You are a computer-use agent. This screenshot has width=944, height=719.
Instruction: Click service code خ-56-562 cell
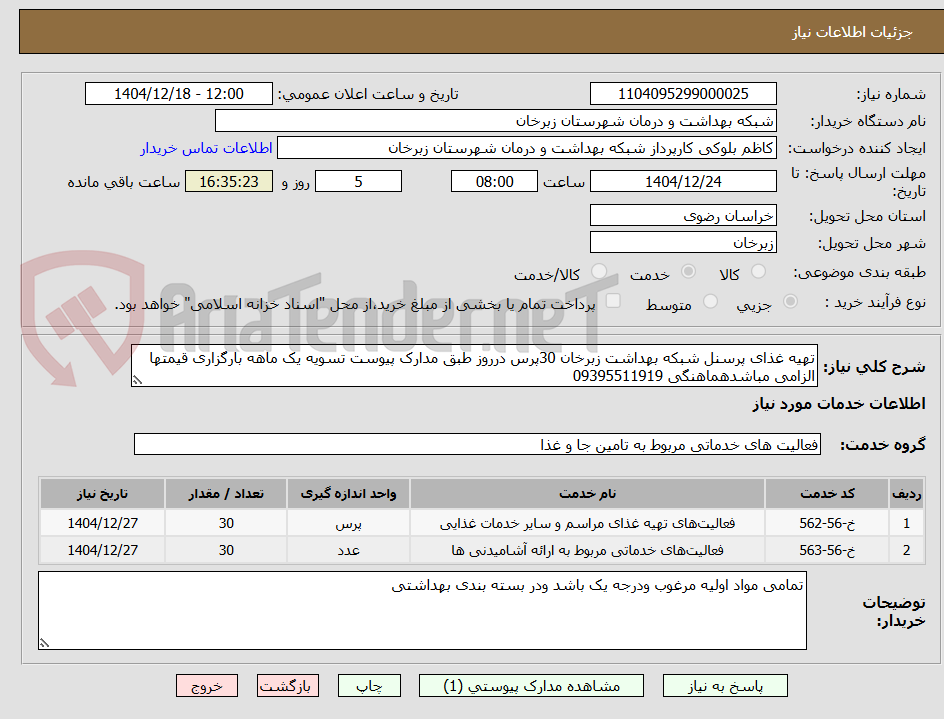pos(827,523)
